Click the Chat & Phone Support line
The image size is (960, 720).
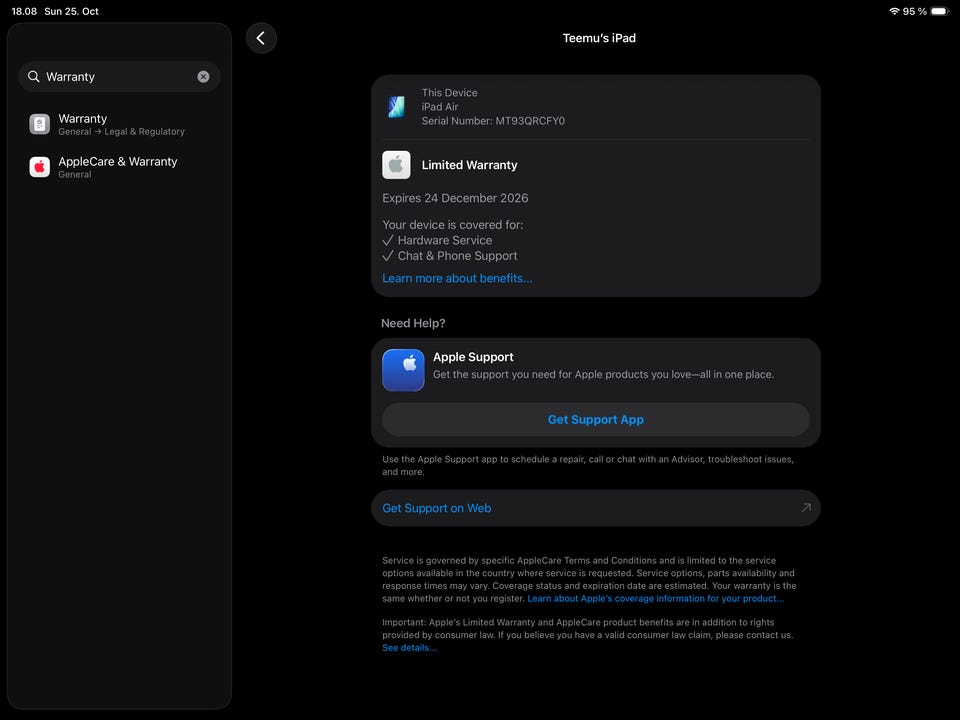[449, 256]
